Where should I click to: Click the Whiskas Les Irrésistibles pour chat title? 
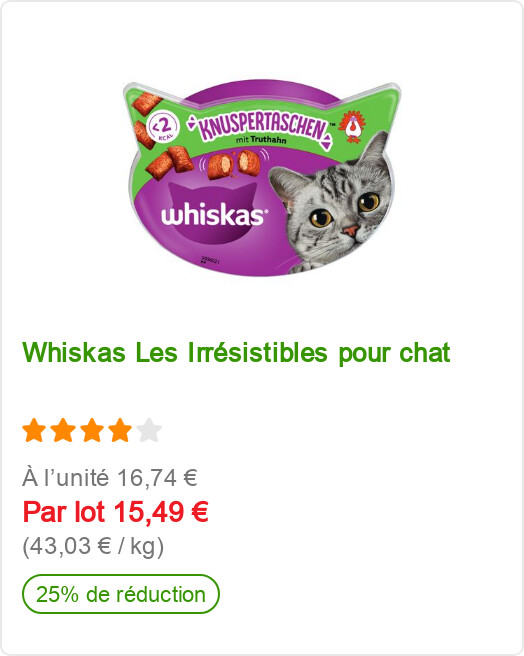point(236,353)
